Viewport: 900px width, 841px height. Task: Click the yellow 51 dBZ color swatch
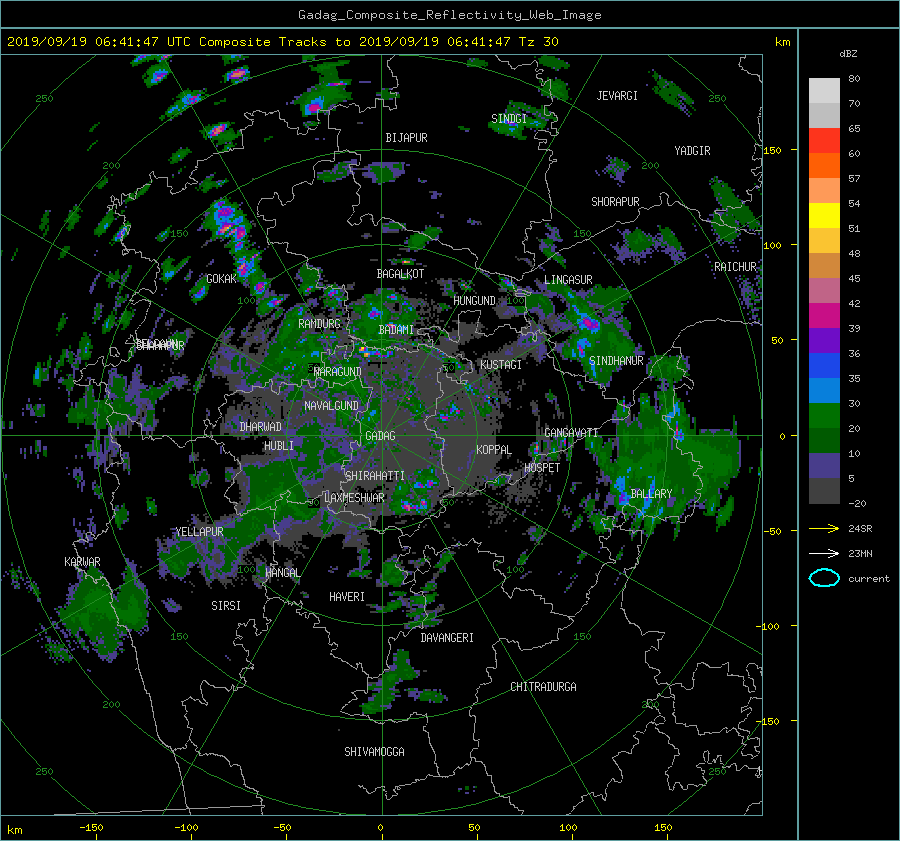point(824,216)
